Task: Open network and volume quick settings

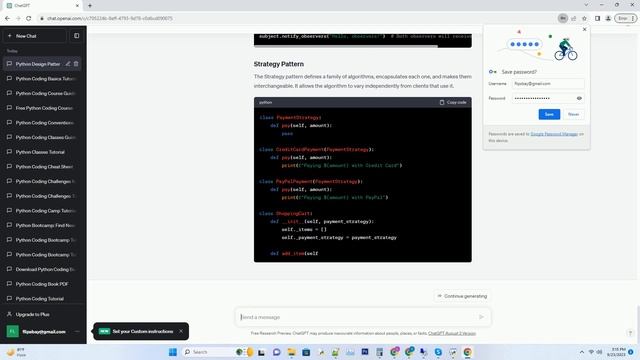Action: pyautogui.click(x=595, y=352)
